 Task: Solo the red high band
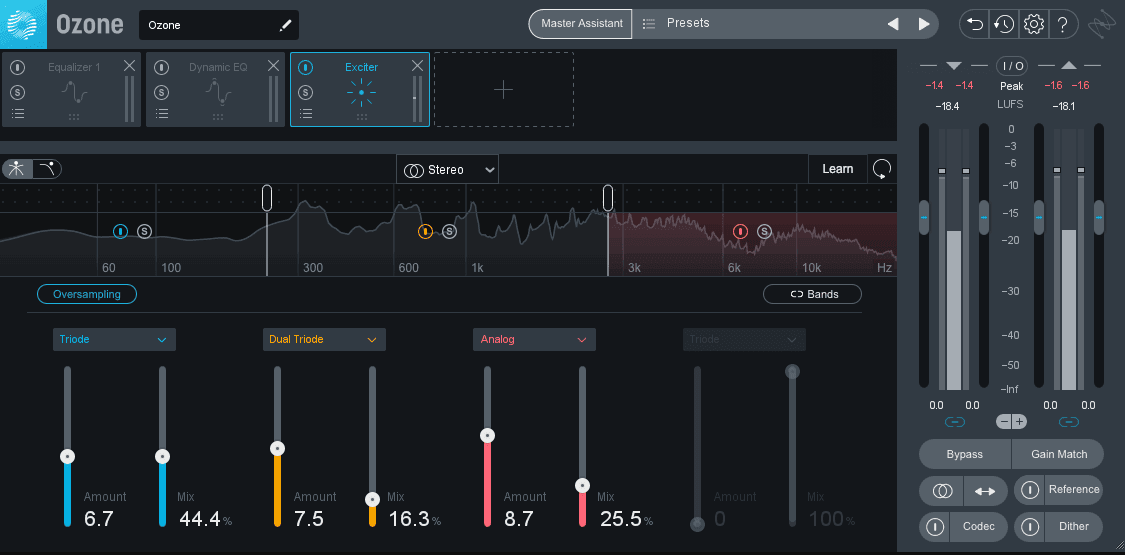(x=764, y=231)
